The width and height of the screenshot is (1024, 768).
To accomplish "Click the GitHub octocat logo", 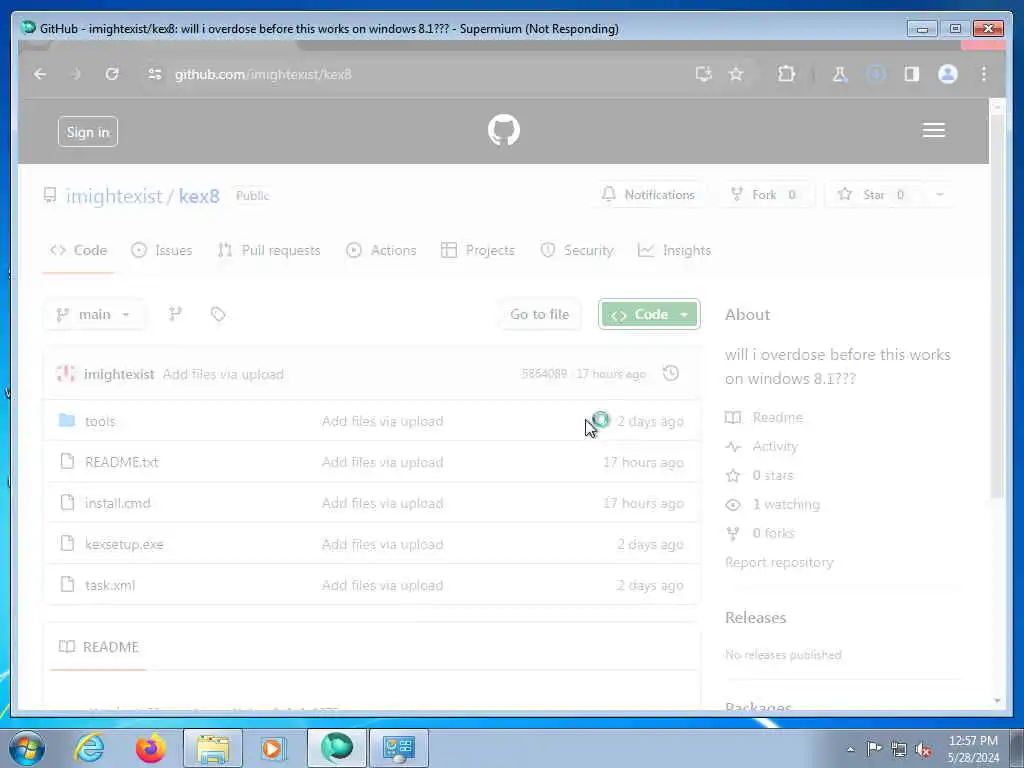I will (504, 130).
